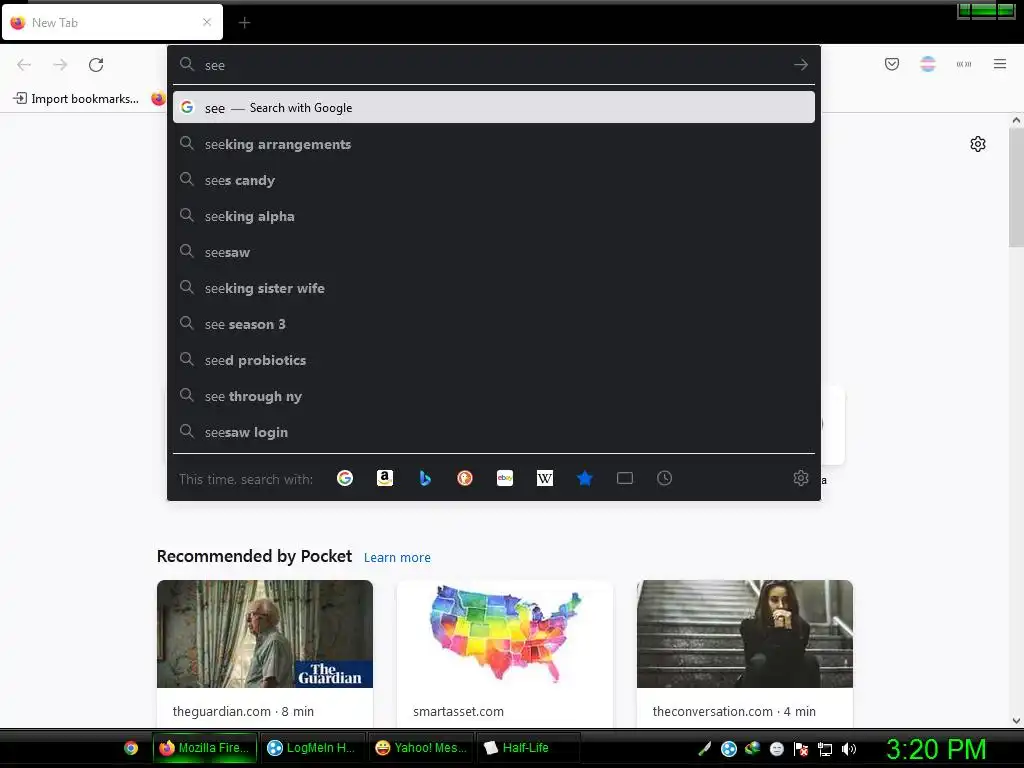Choose 'seeking alpha' suggestion

coord(494,216)
